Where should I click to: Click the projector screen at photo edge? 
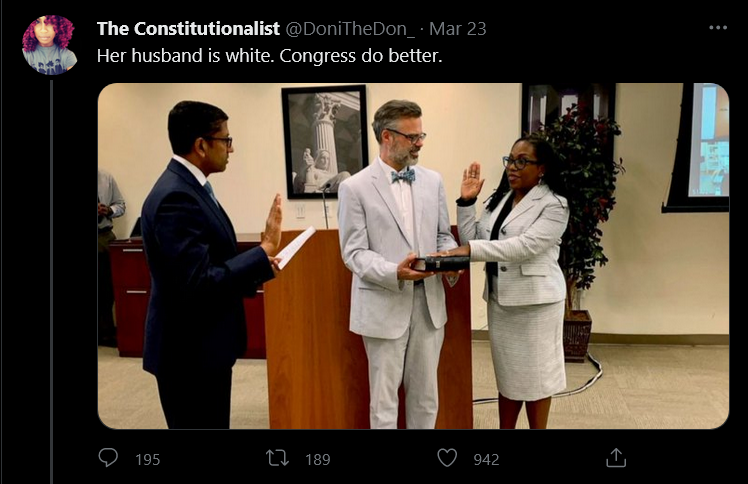[x=699, y=147]
